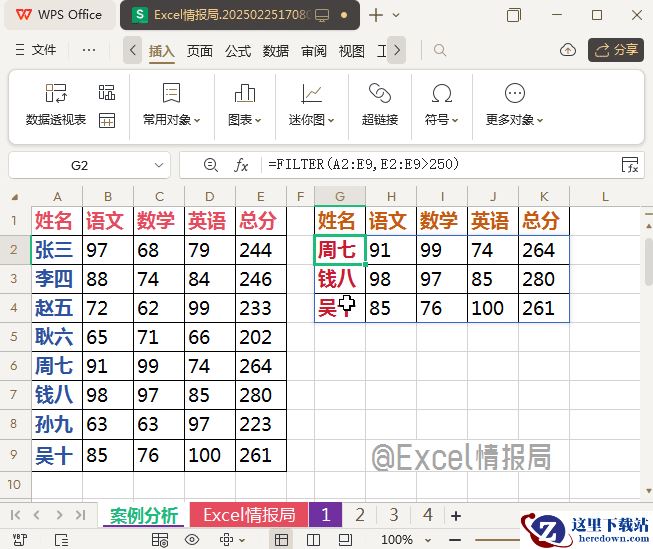Click the zoom magnifier in formula bar
The image size is (653, 549).
pyautogui.click(x=211, y=165)
